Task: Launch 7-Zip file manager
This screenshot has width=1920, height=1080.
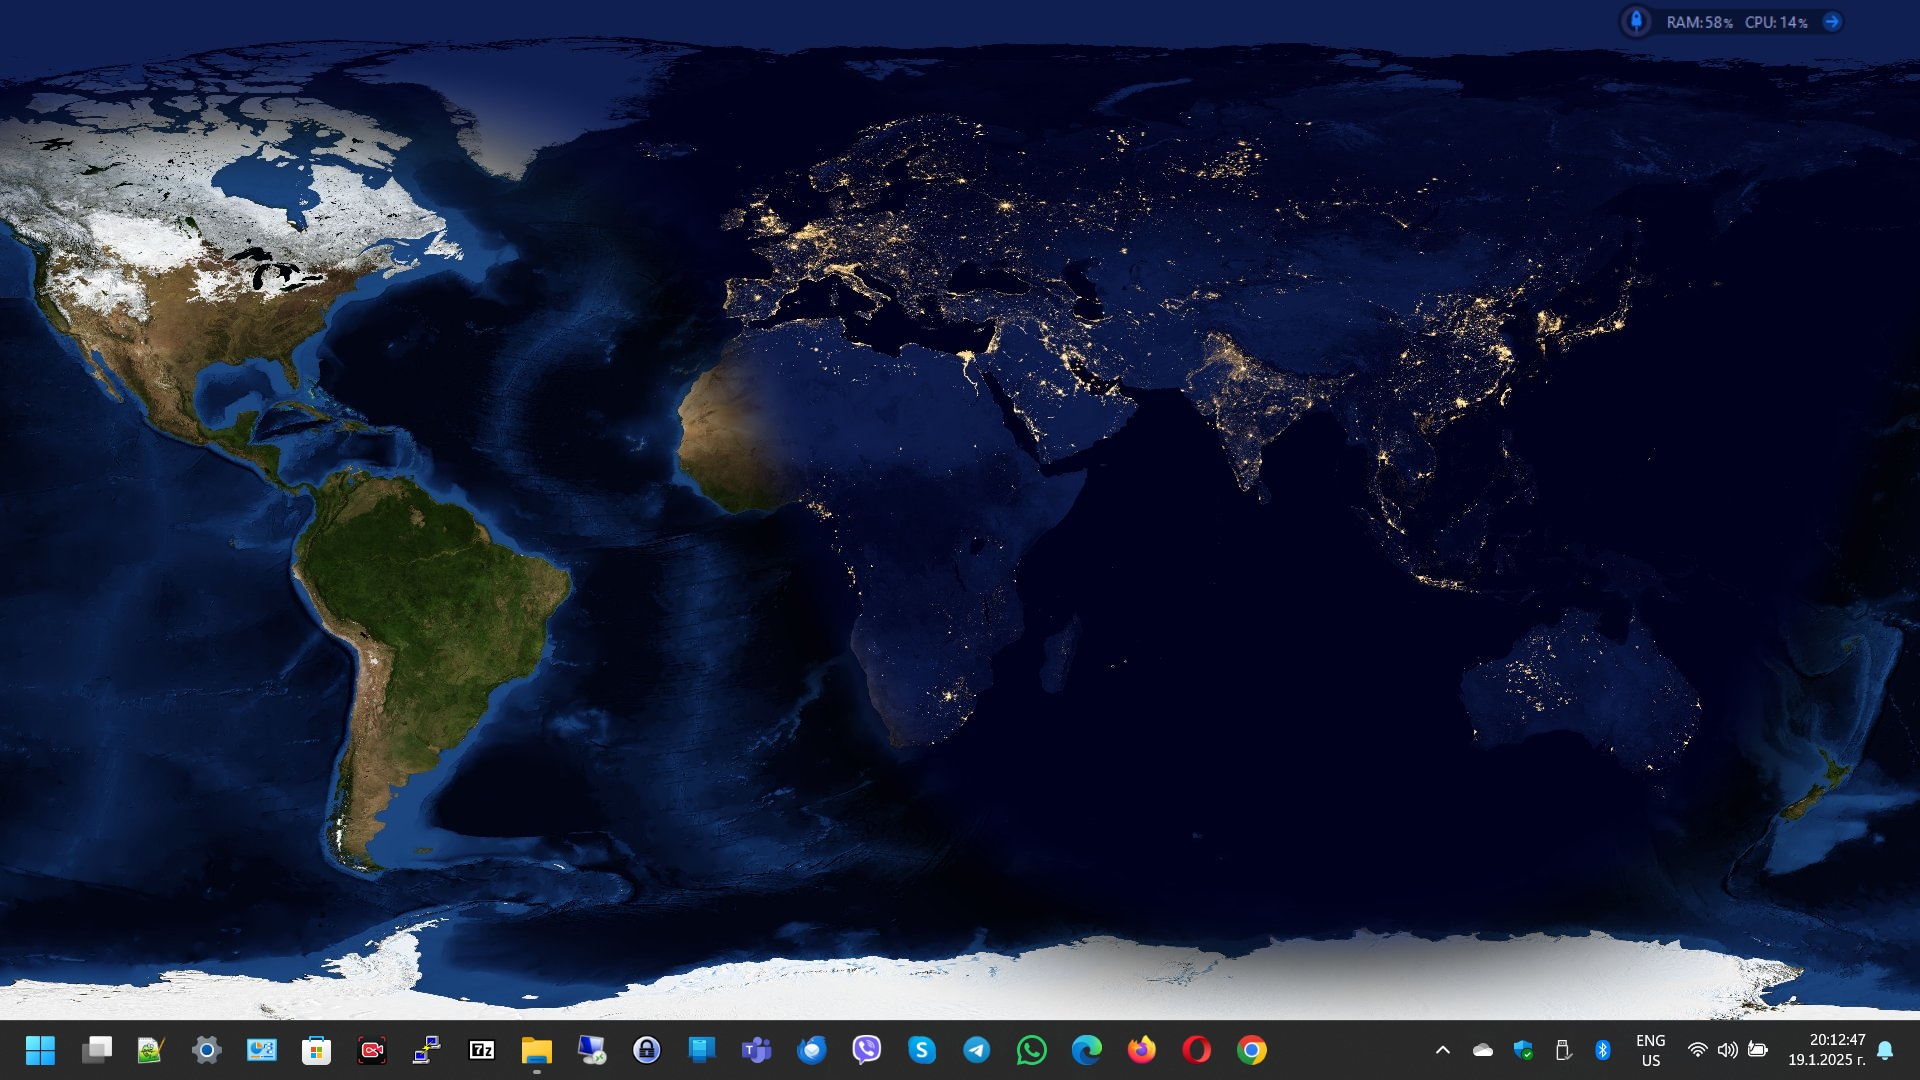Action: tap(482, 1050)
